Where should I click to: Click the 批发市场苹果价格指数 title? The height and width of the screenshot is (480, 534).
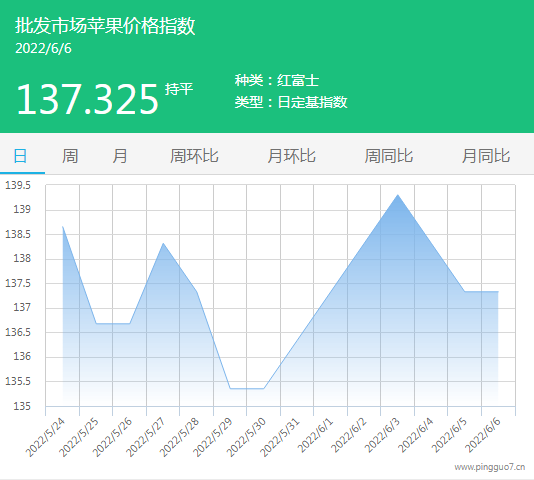[x=105, y=26]
